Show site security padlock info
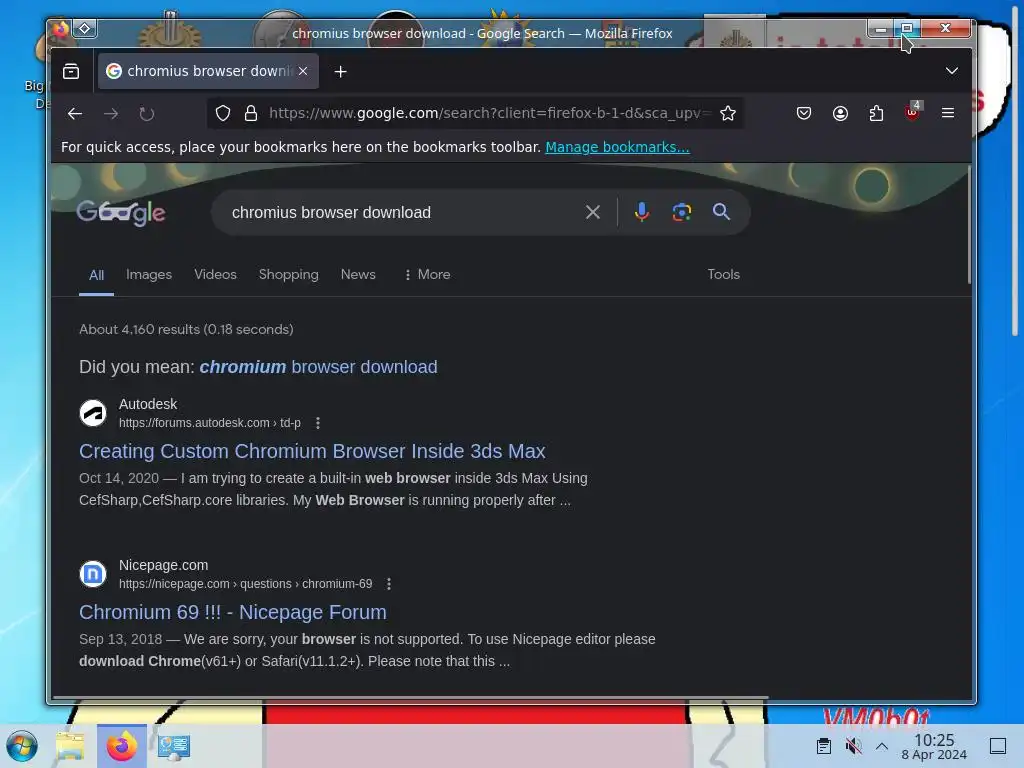Viewport: 1024px width, 768px height. (251, 114)
